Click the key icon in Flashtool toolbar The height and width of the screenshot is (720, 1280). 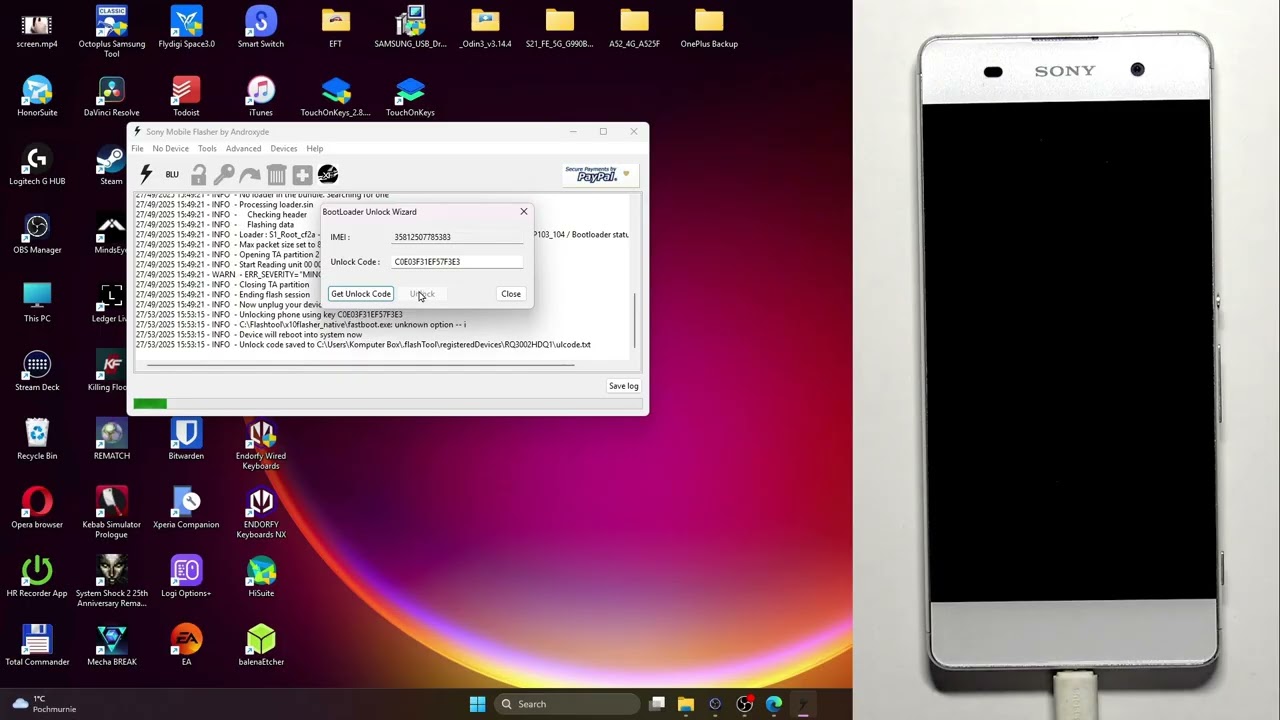224,175
